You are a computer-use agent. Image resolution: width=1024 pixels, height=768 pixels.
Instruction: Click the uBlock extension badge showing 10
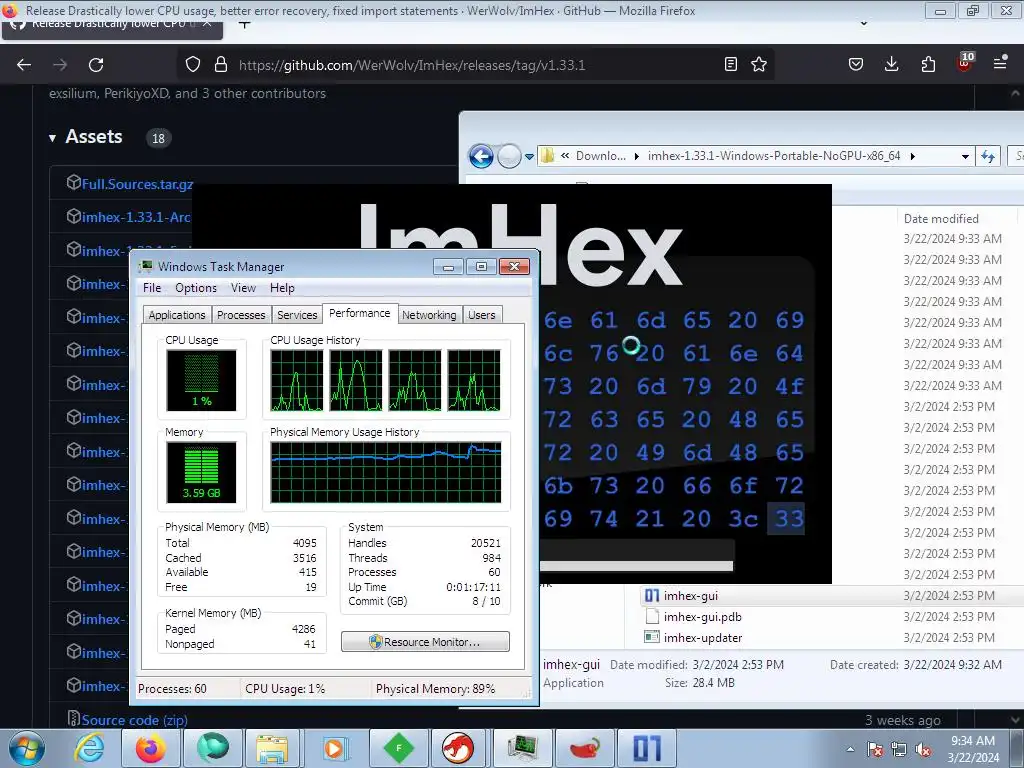[965, 61]
